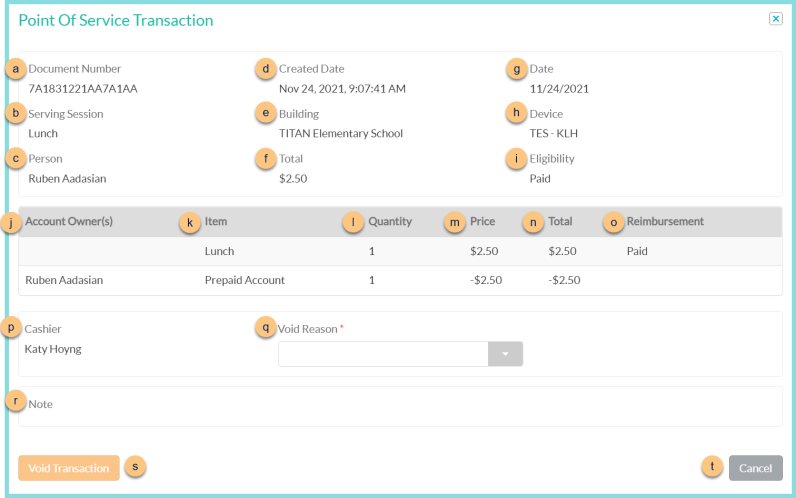796x498 pixels.
Task: Click the Serving Session value Lunch
Action: 43,134
